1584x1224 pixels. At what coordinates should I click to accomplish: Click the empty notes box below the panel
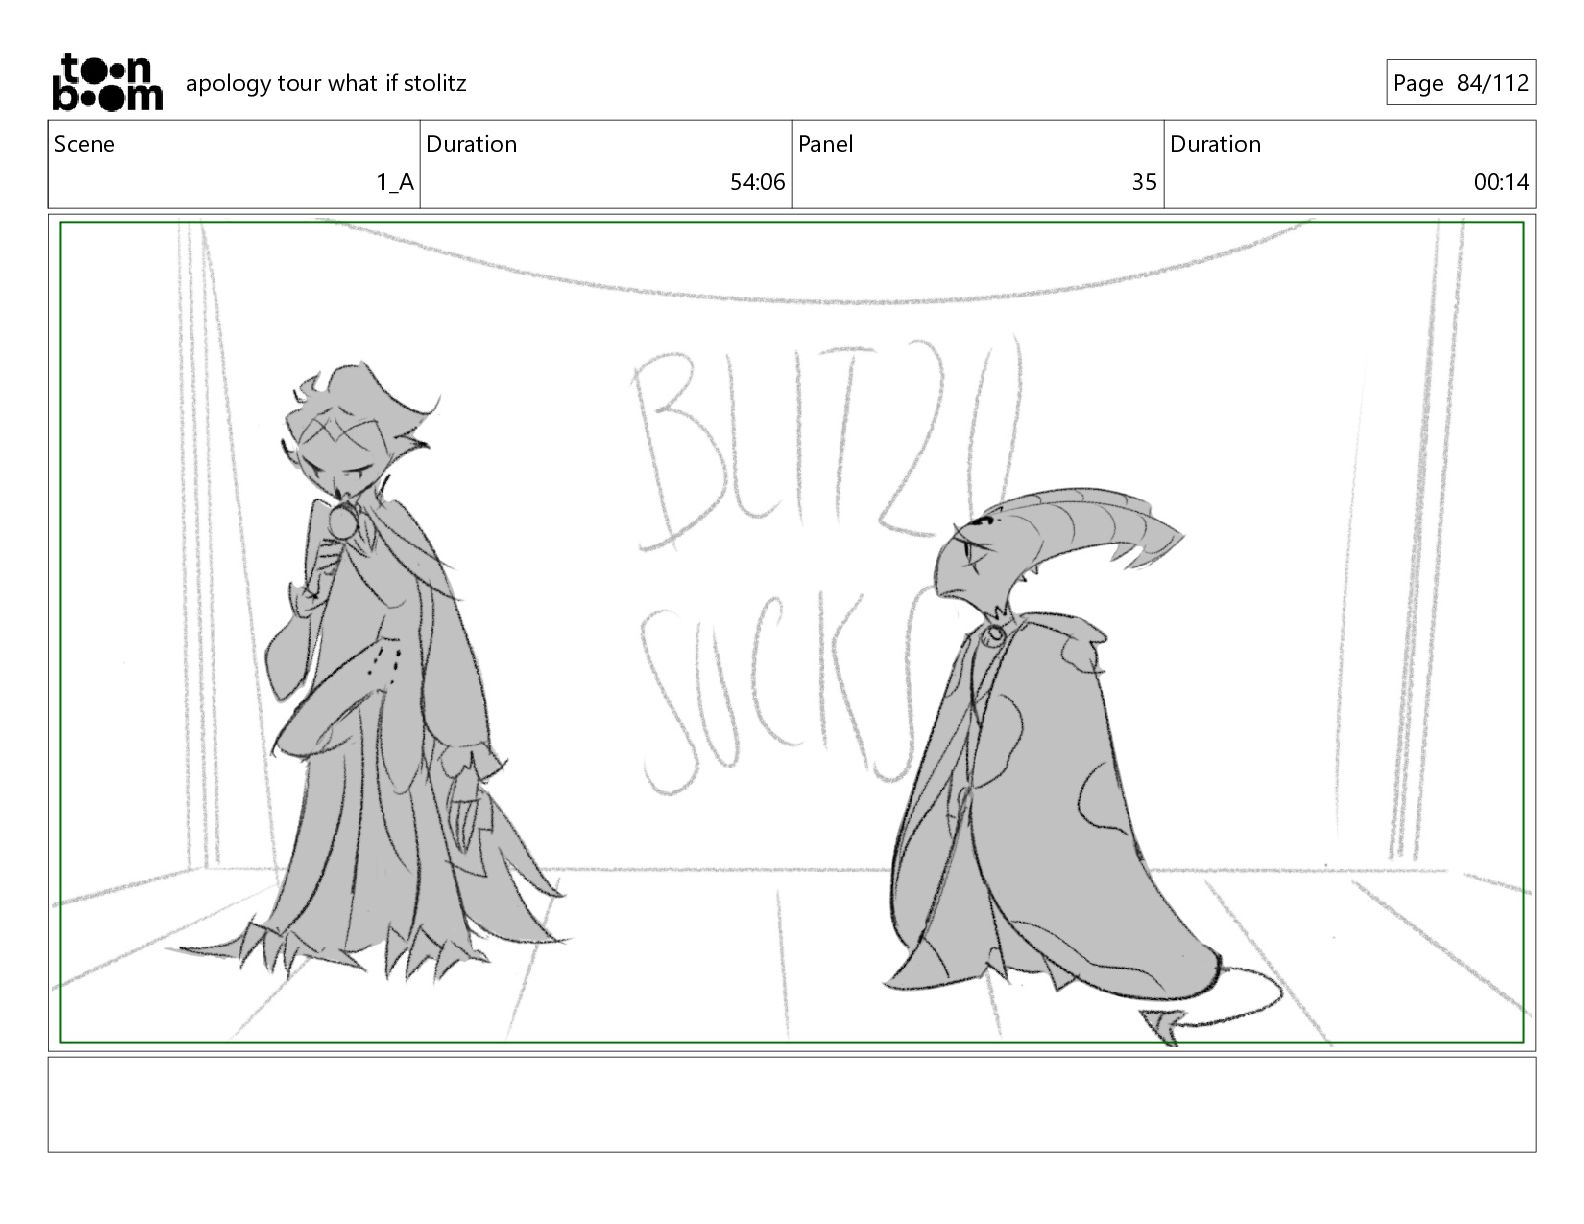[792, 1104]
